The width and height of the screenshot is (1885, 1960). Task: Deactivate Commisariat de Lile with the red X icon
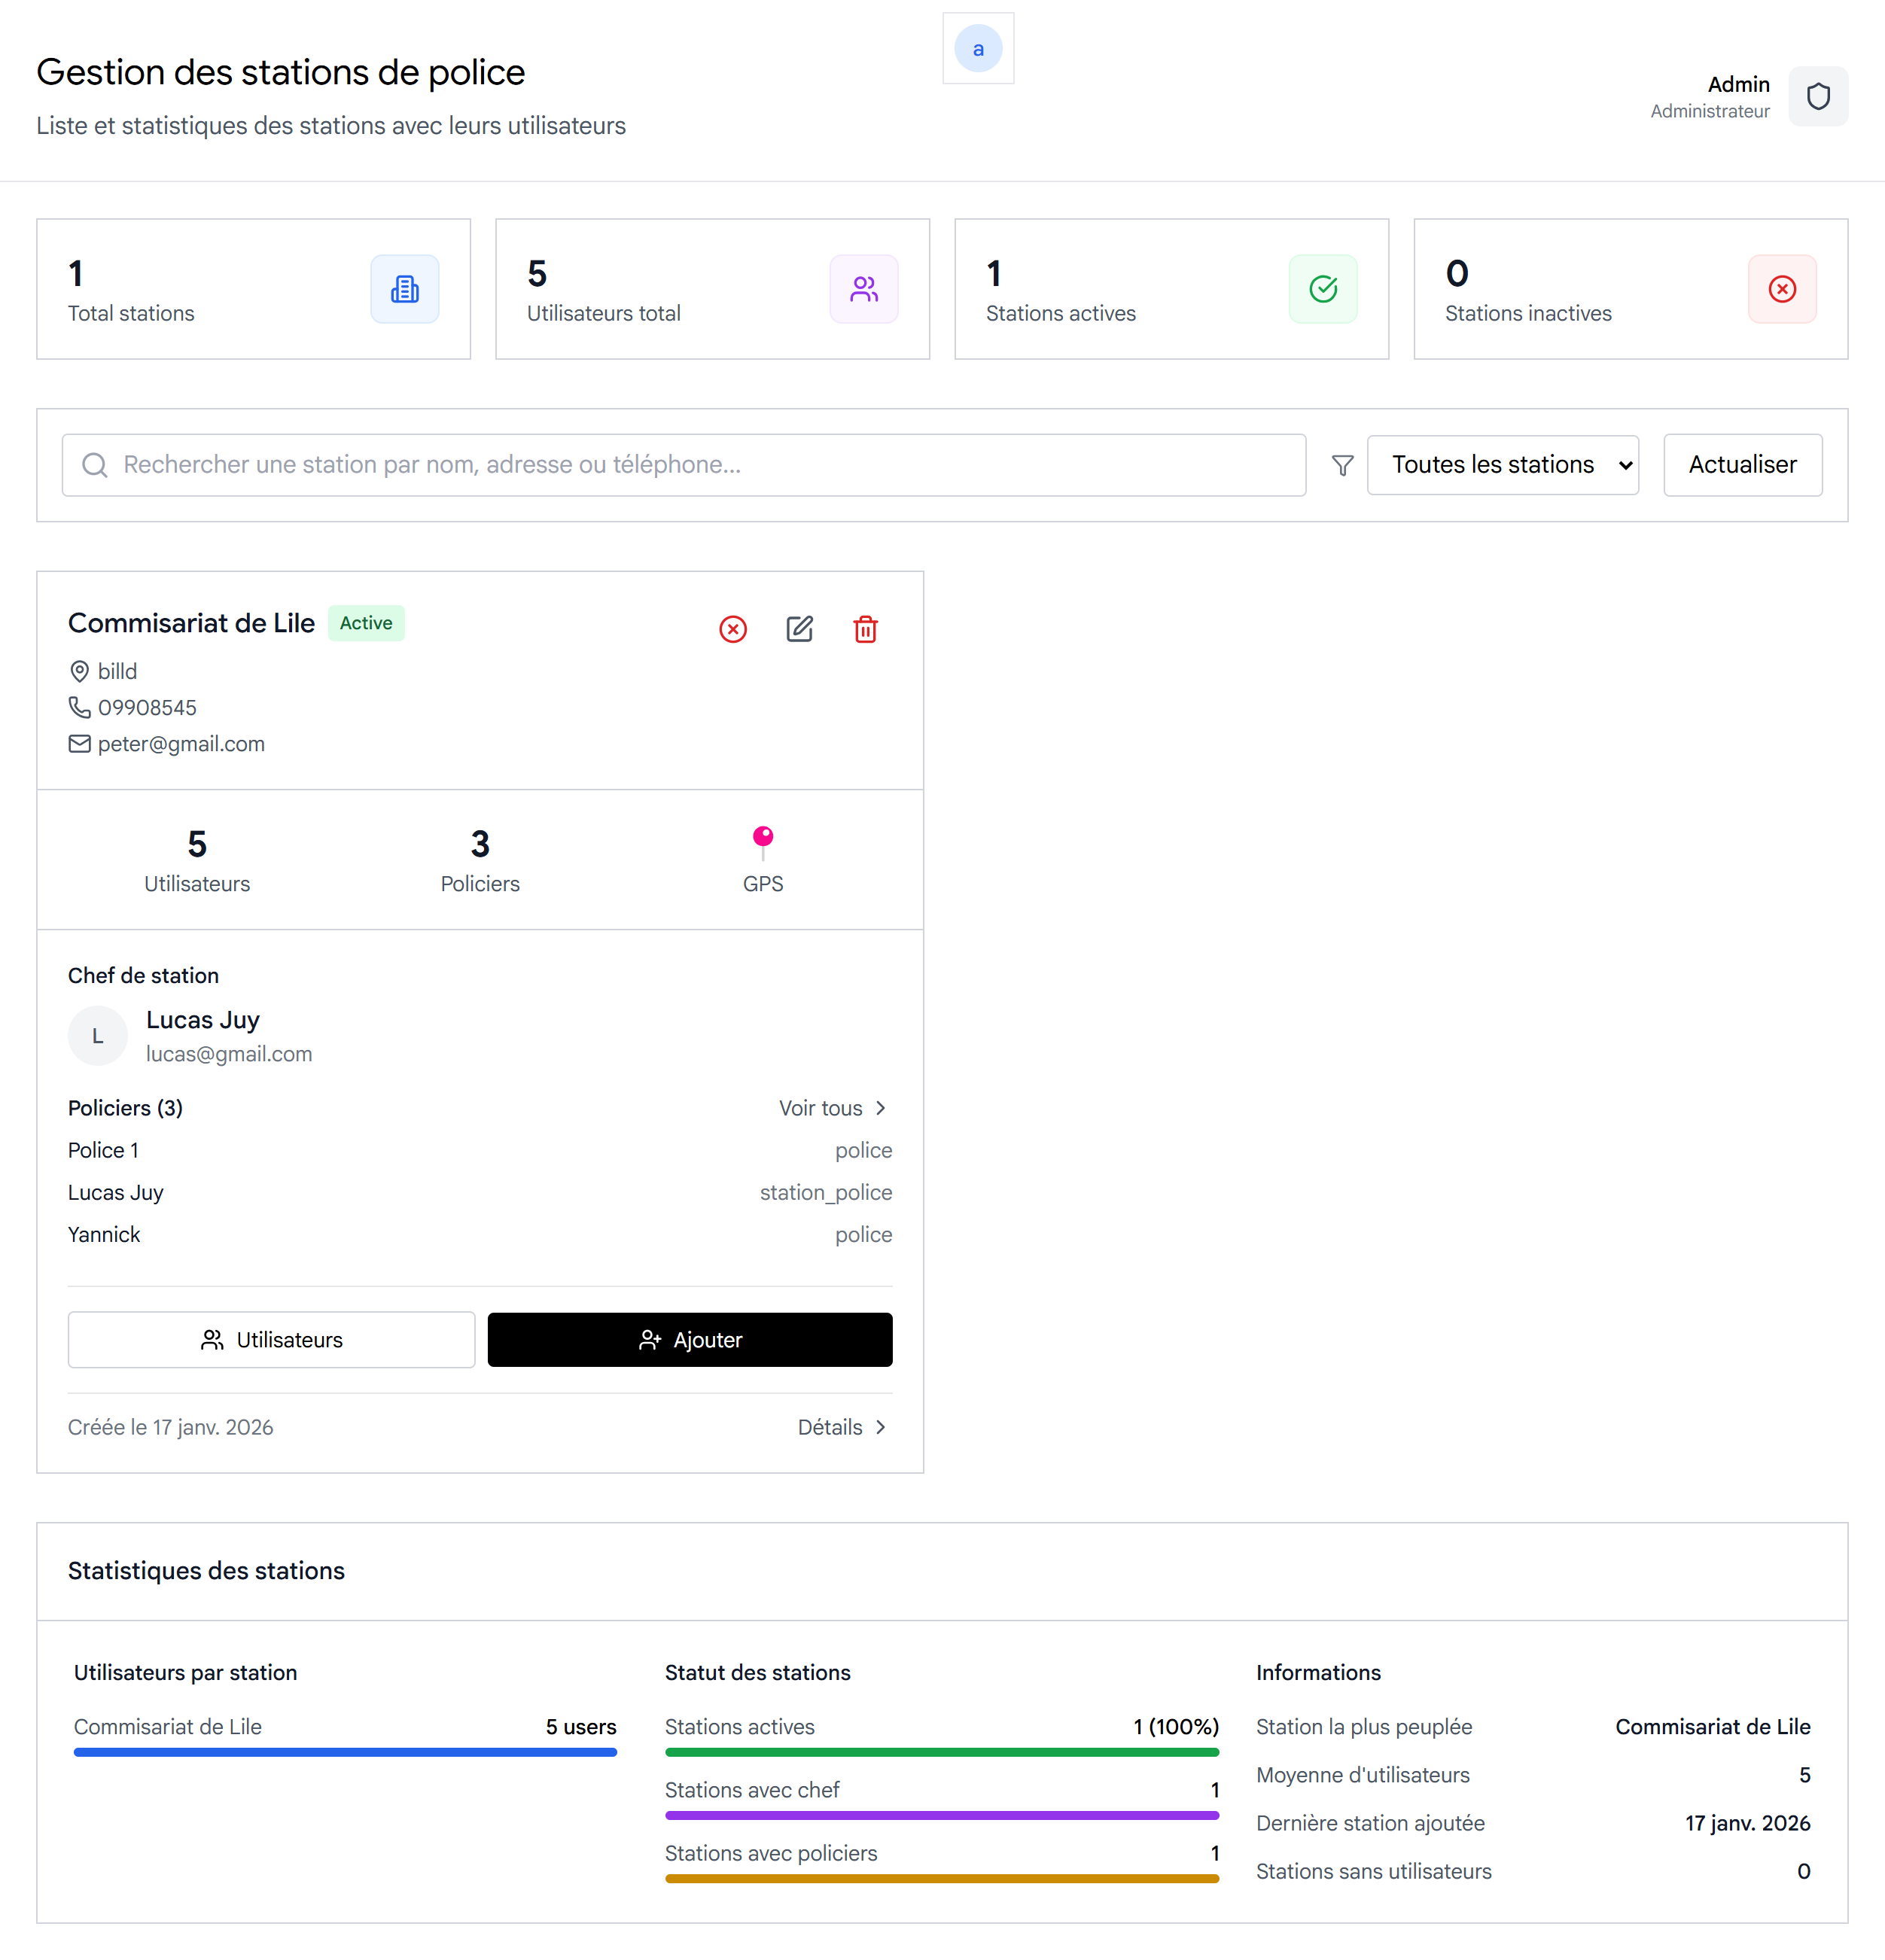coord(733,629)
